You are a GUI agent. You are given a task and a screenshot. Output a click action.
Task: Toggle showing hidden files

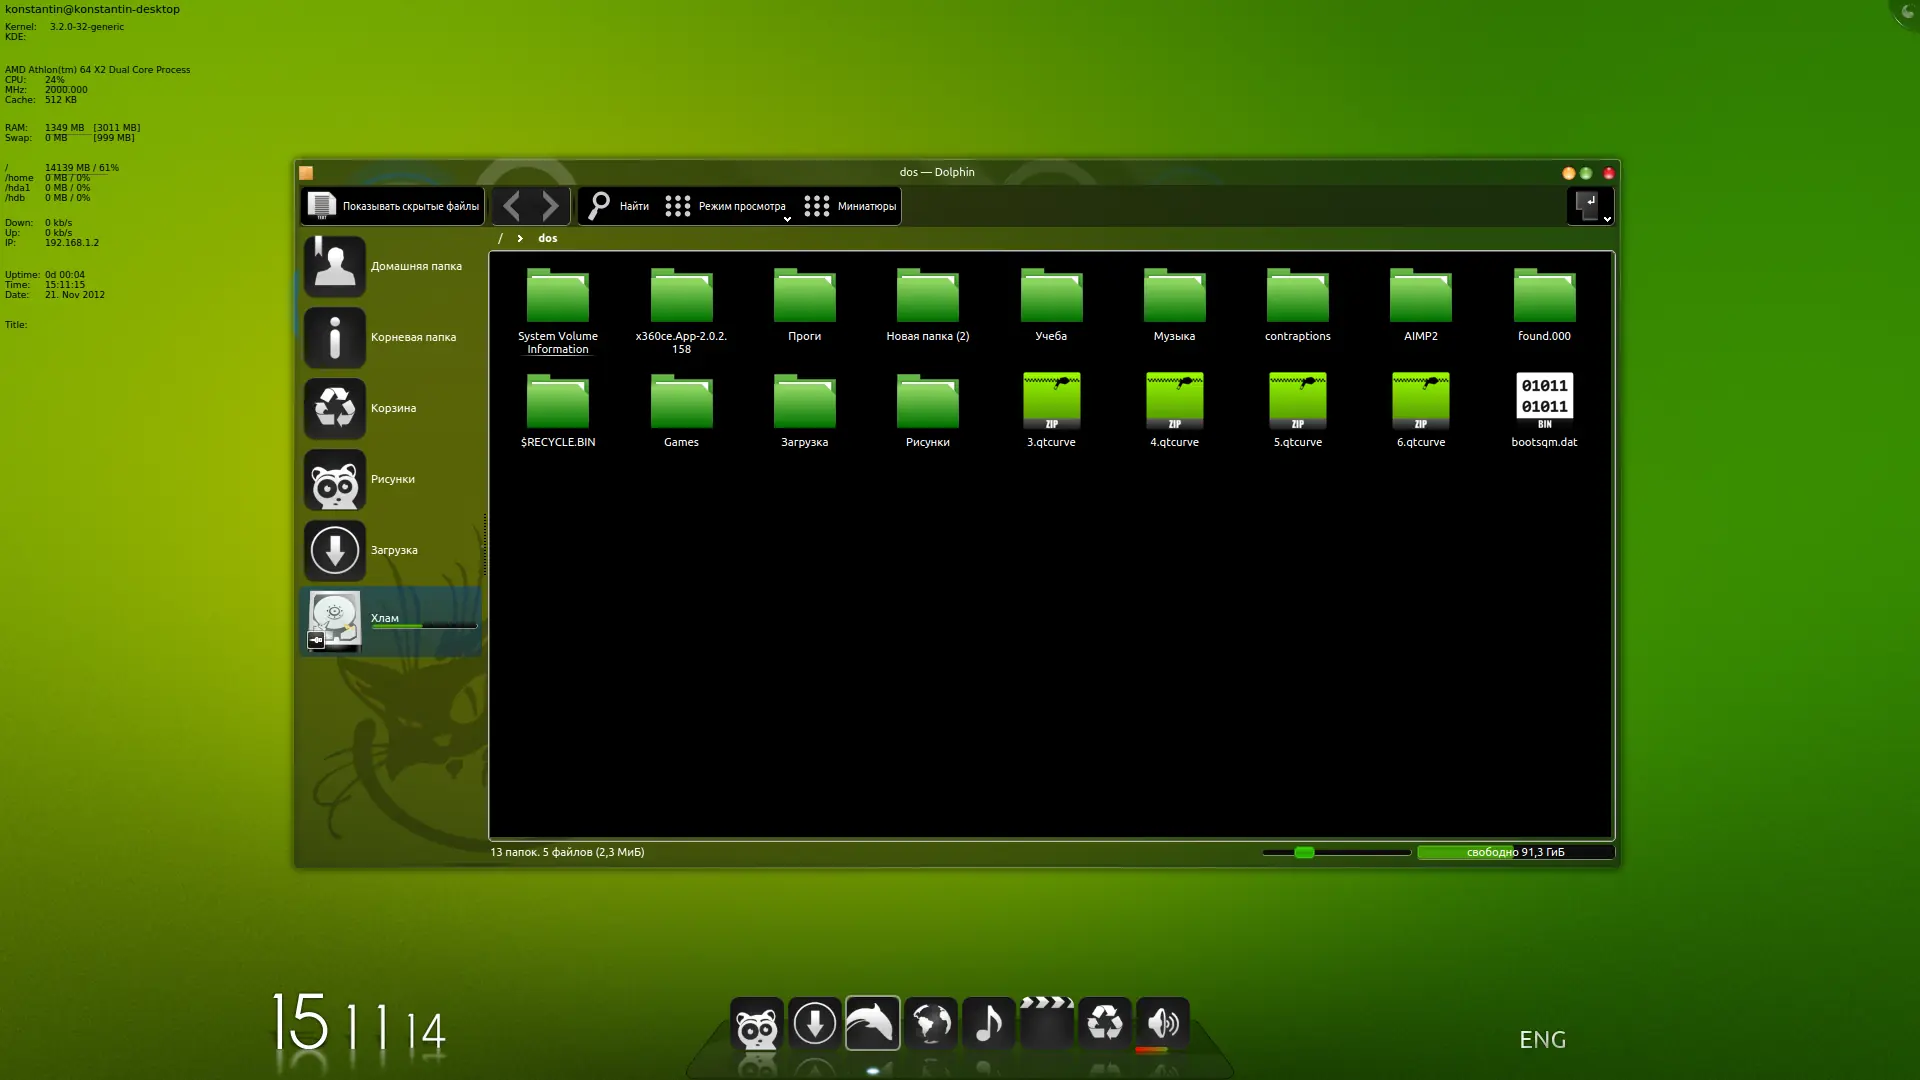pos(393,206)
